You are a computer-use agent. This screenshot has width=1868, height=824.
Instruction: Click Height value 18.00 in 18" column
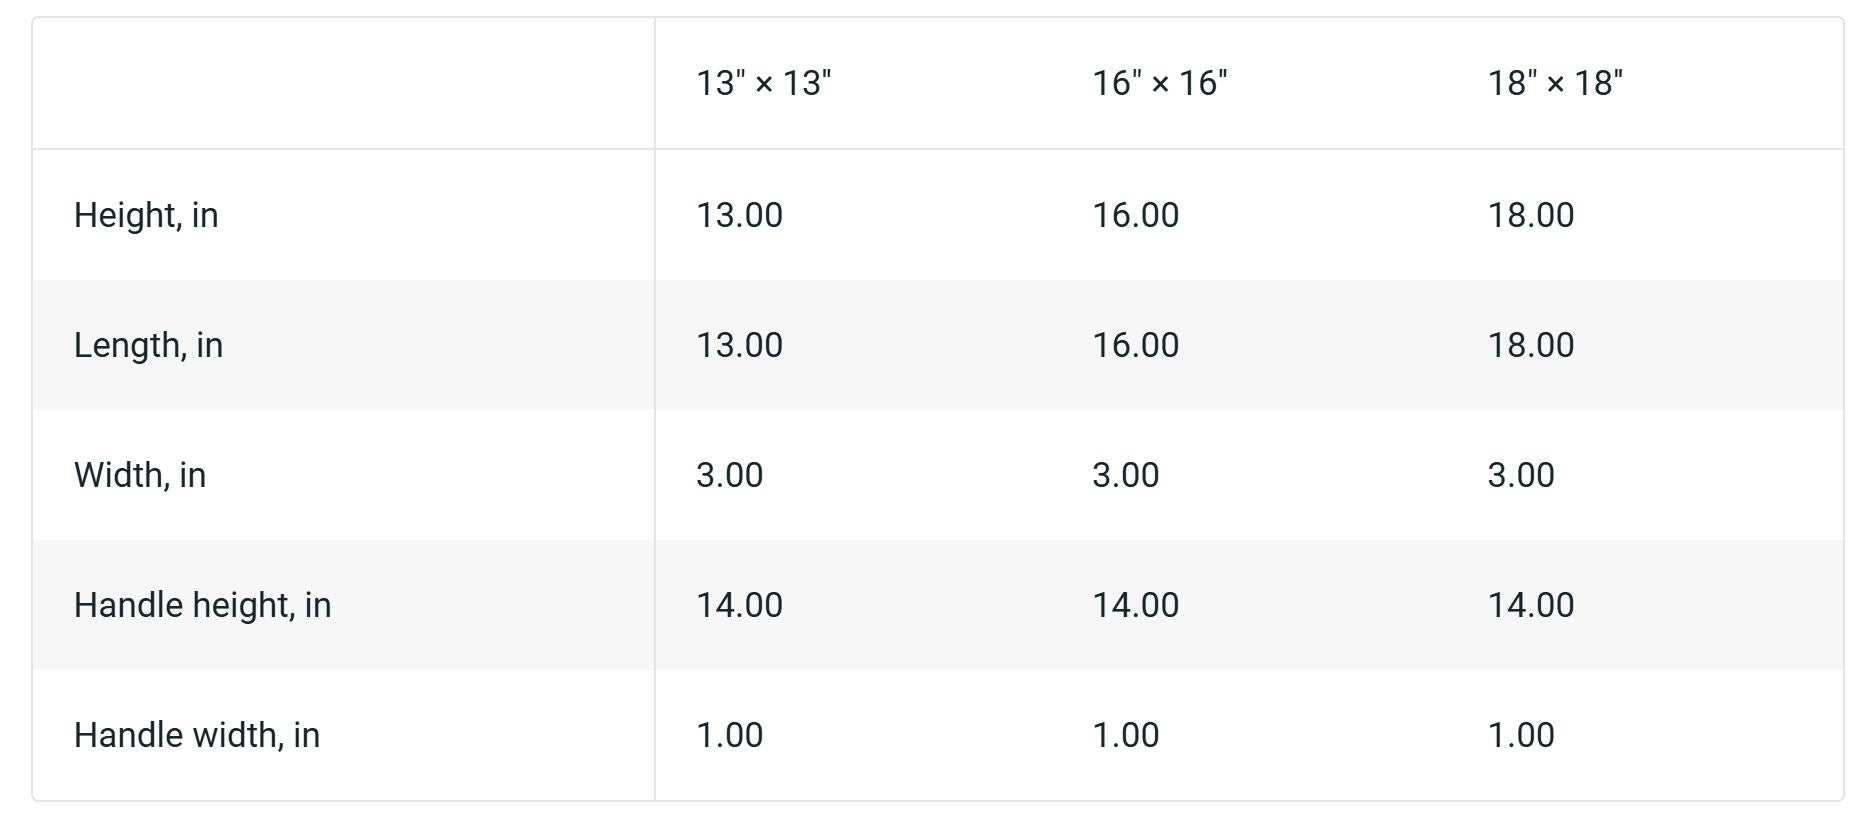pyautogui.click(x=1531, y=215)
